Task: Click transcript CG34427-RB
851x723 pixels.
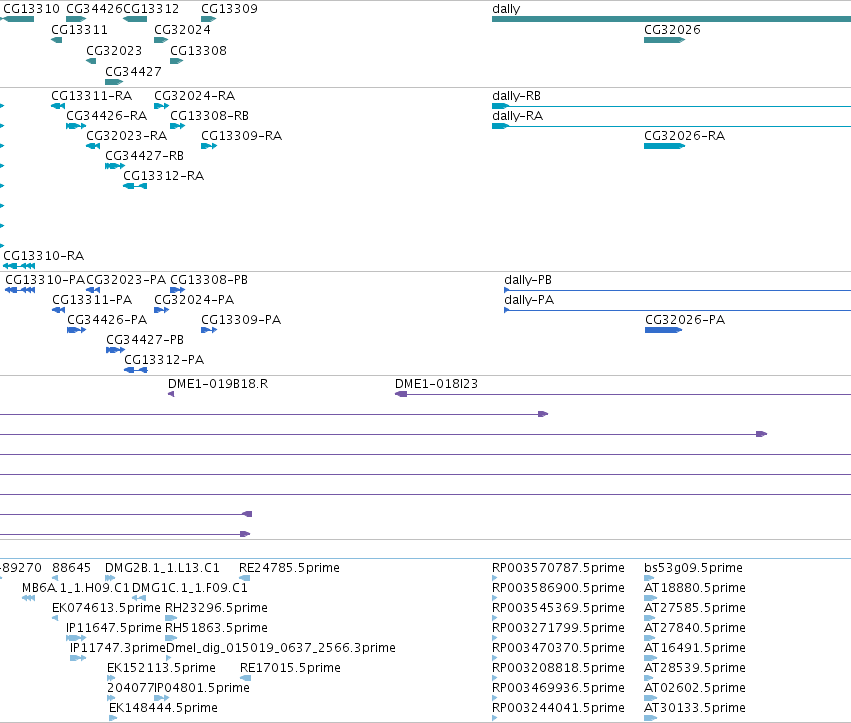Action: 115,166
